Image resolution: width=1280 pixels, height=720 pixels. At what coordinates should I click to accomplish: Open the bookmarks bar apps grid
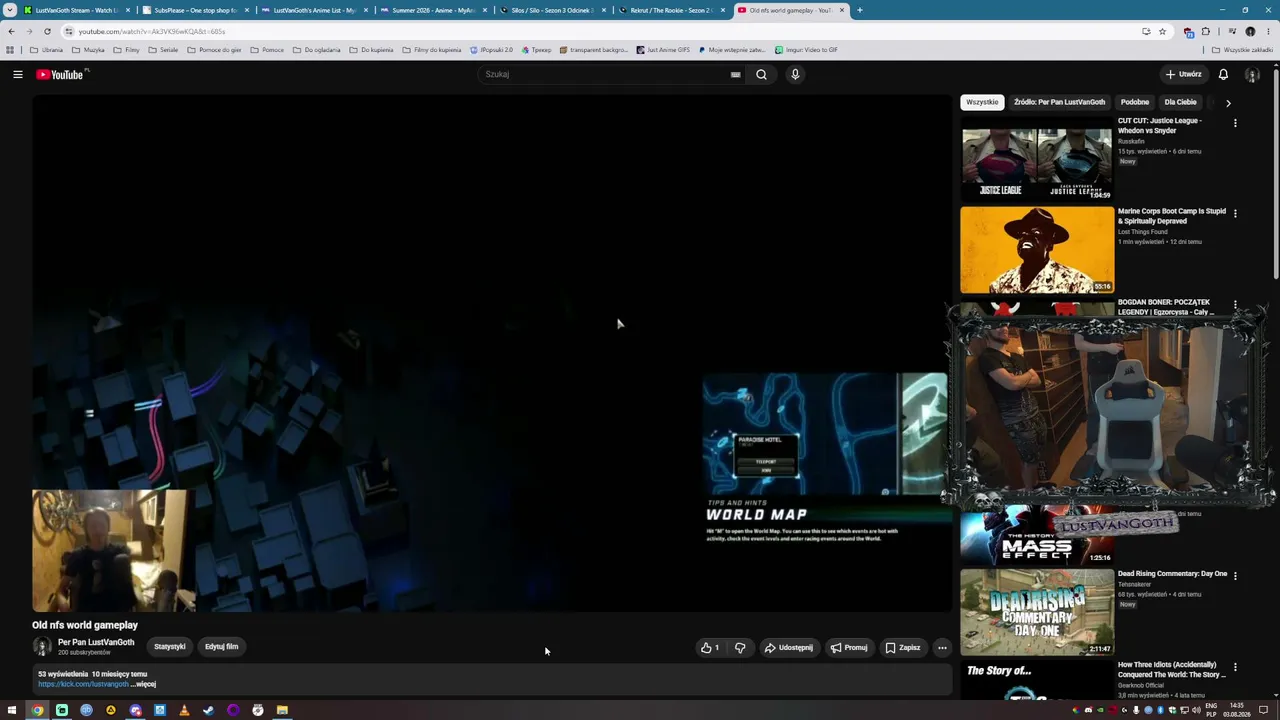point(10,50)
